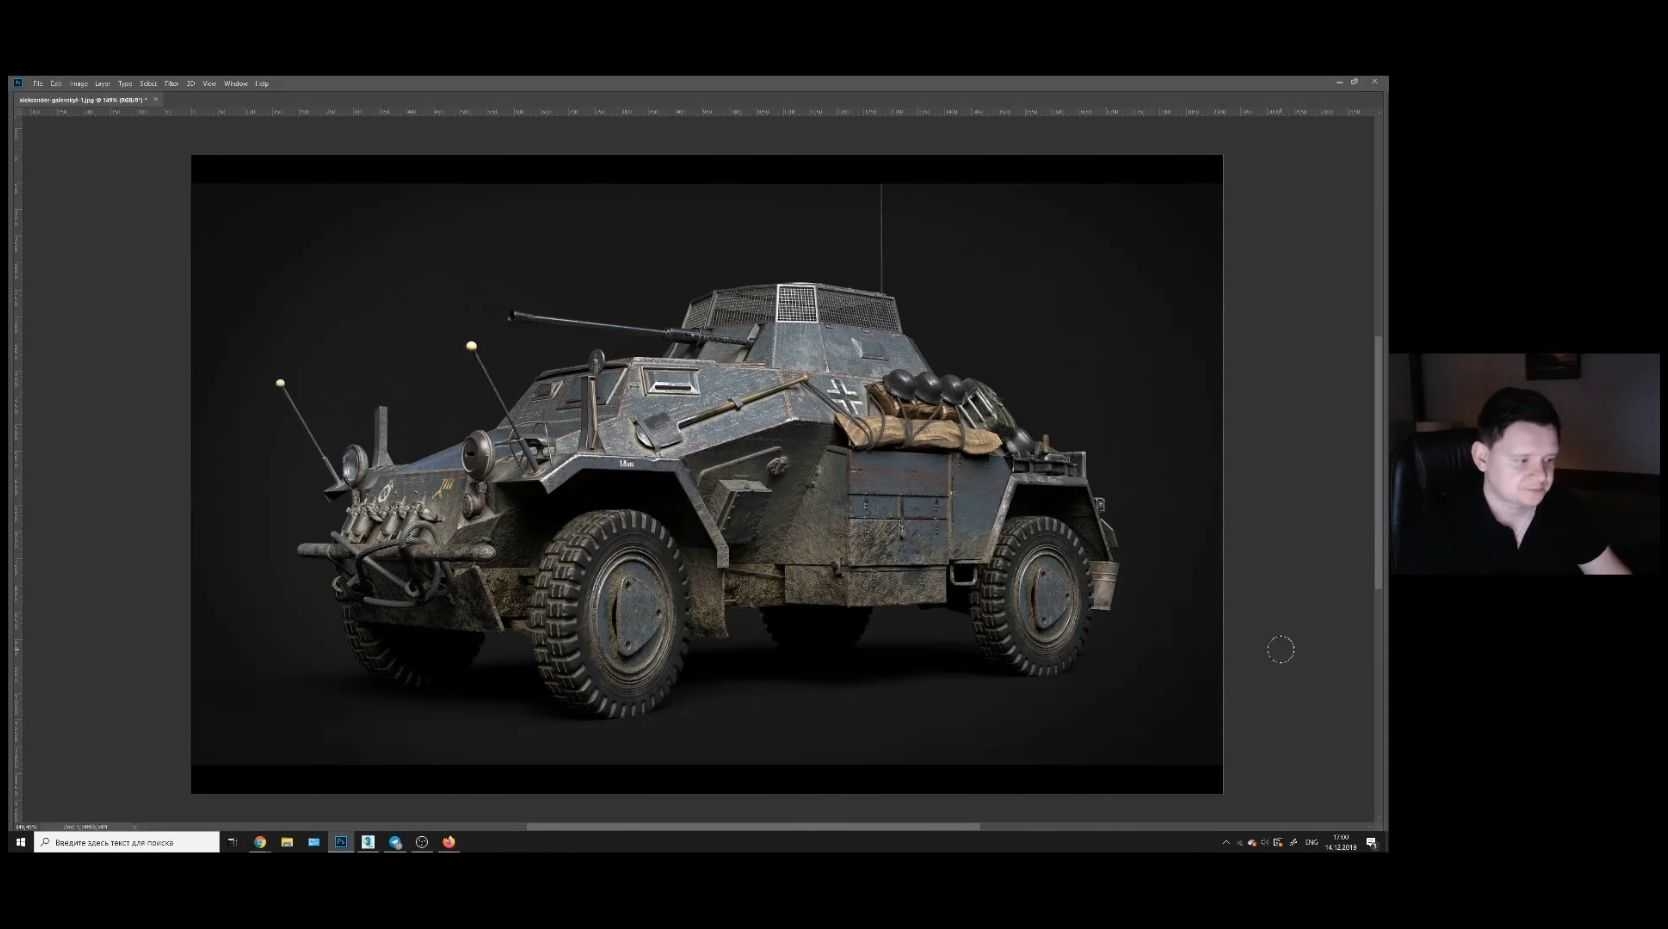1668x929 pixels.
Task: Click the Photoshop logo icon in title bar
Action: 18,83
